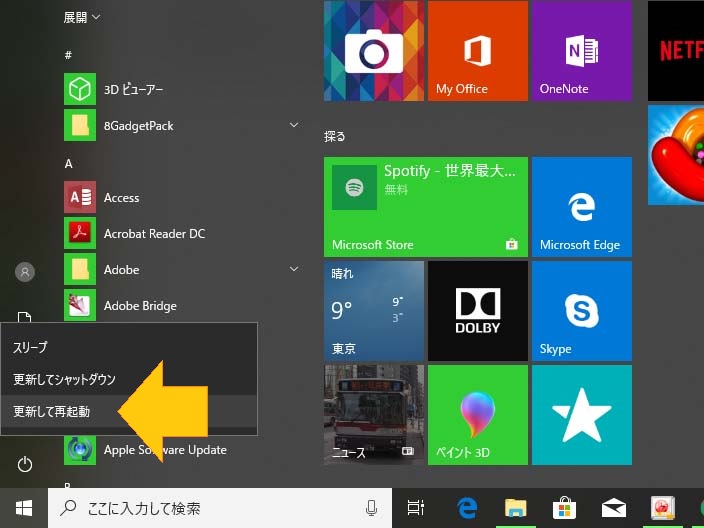Click the user account icon
704x528 pixels.
point(25,272)
